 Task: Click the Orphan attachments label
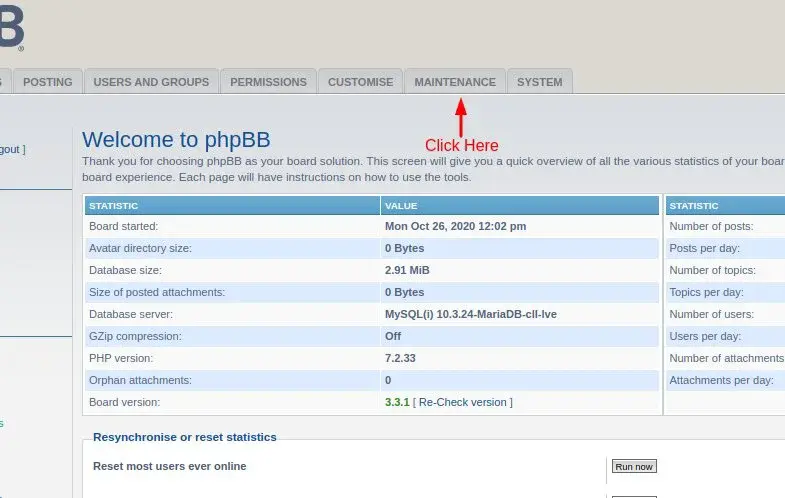point(140,380)
